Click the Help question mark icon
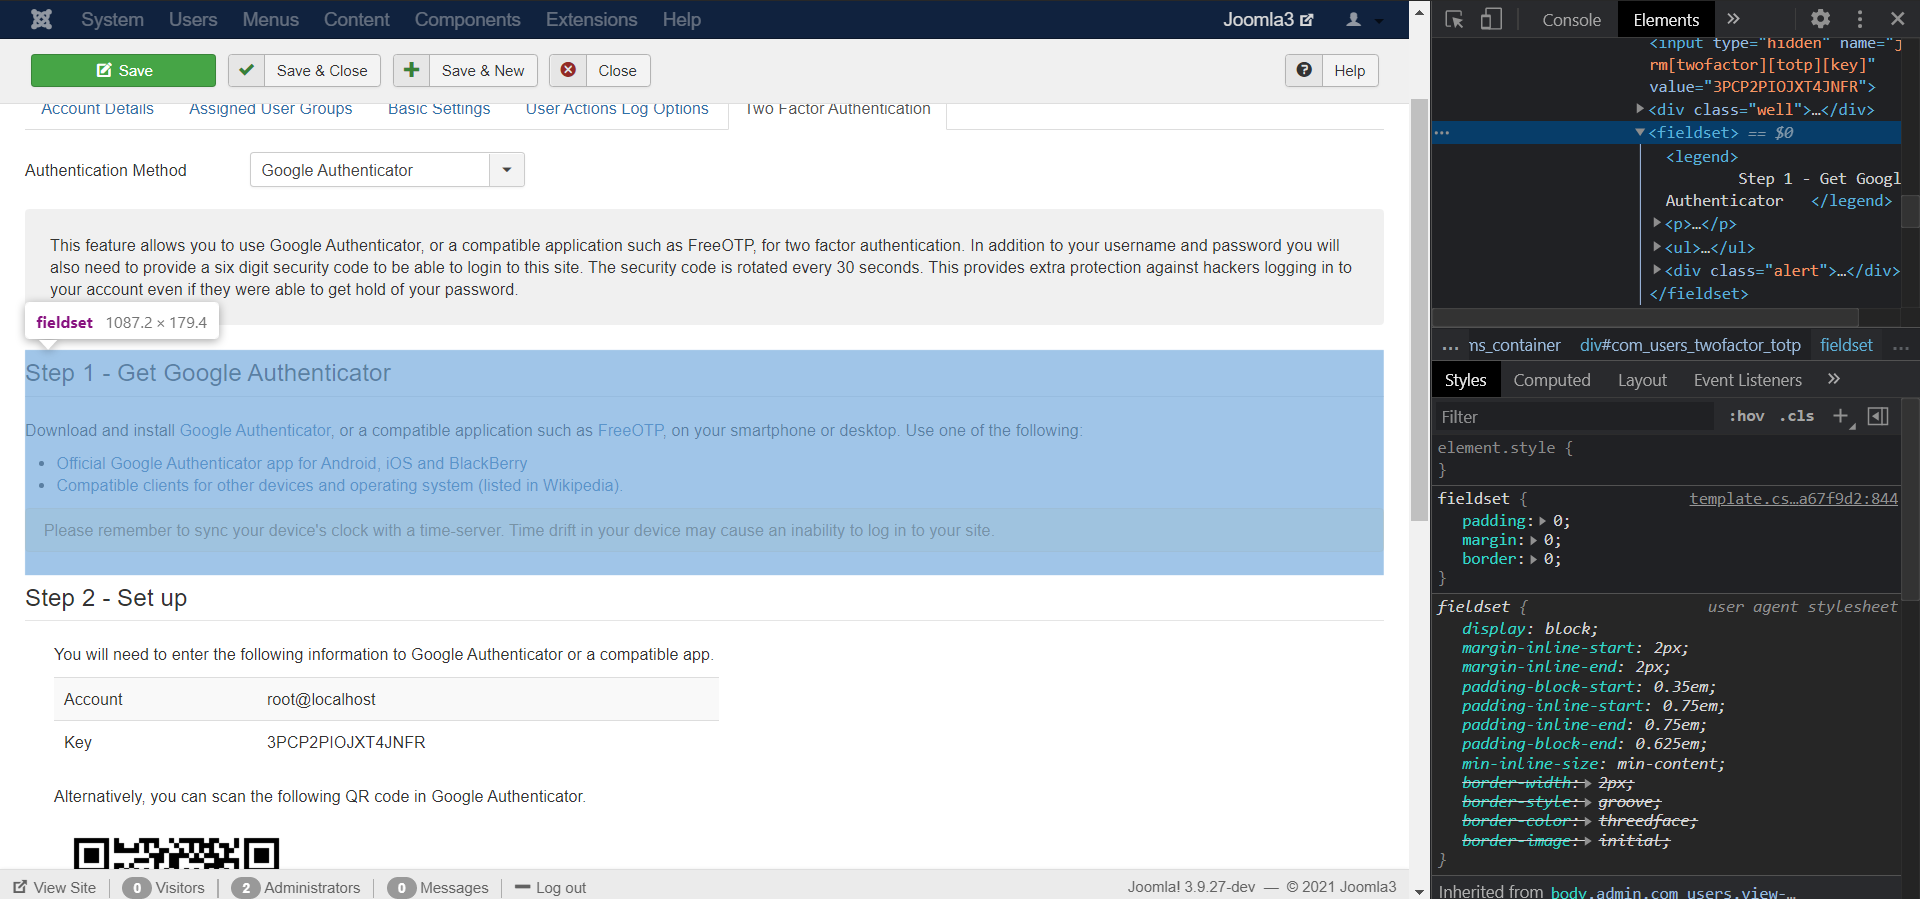The image size is (1920, 899). coord(1304,70)
